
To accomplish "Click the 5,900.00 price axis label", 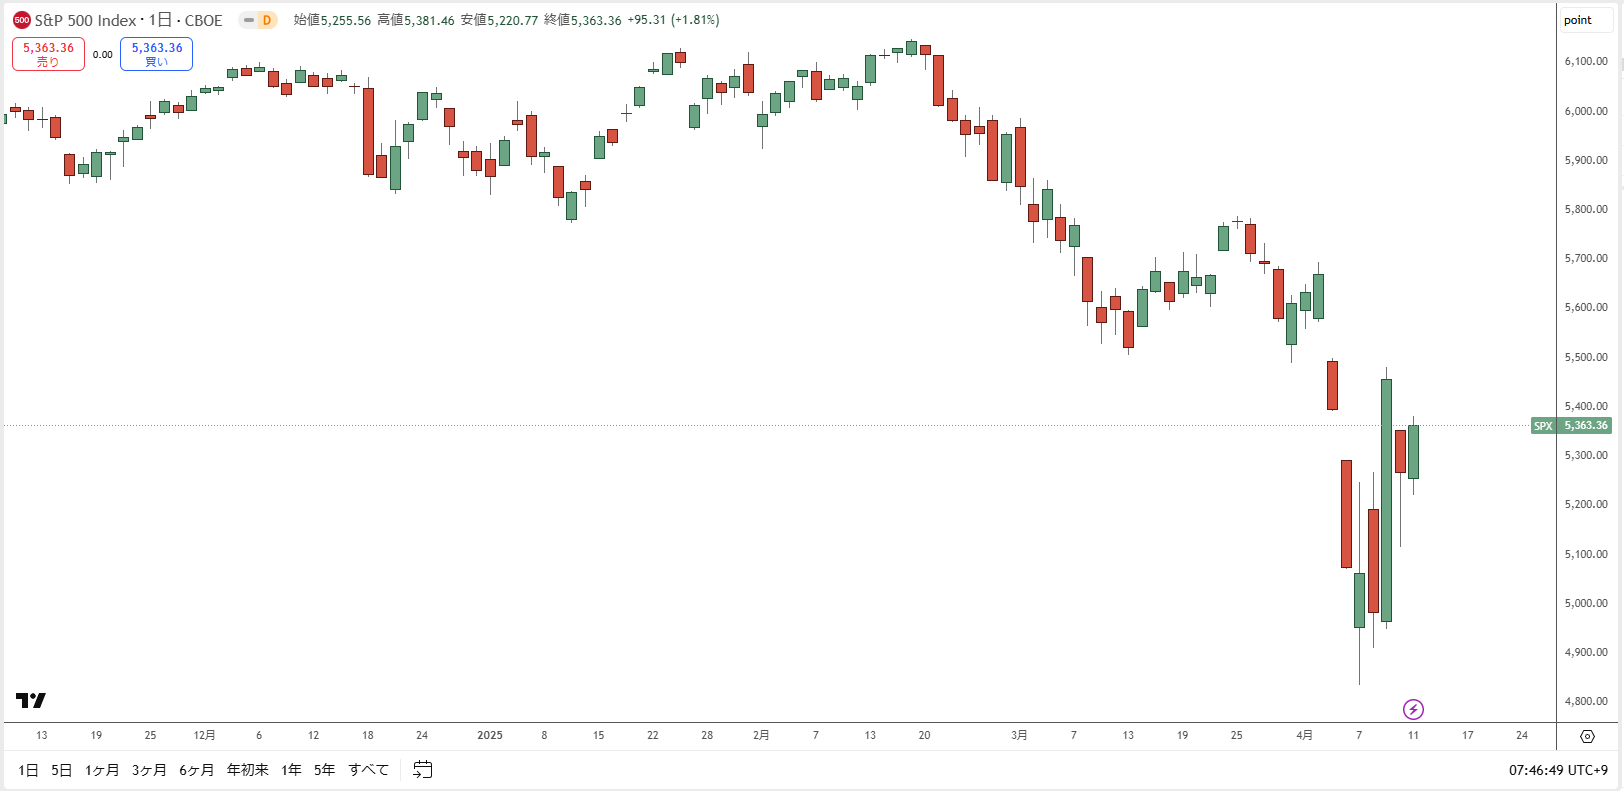I will coord(1586,160).
